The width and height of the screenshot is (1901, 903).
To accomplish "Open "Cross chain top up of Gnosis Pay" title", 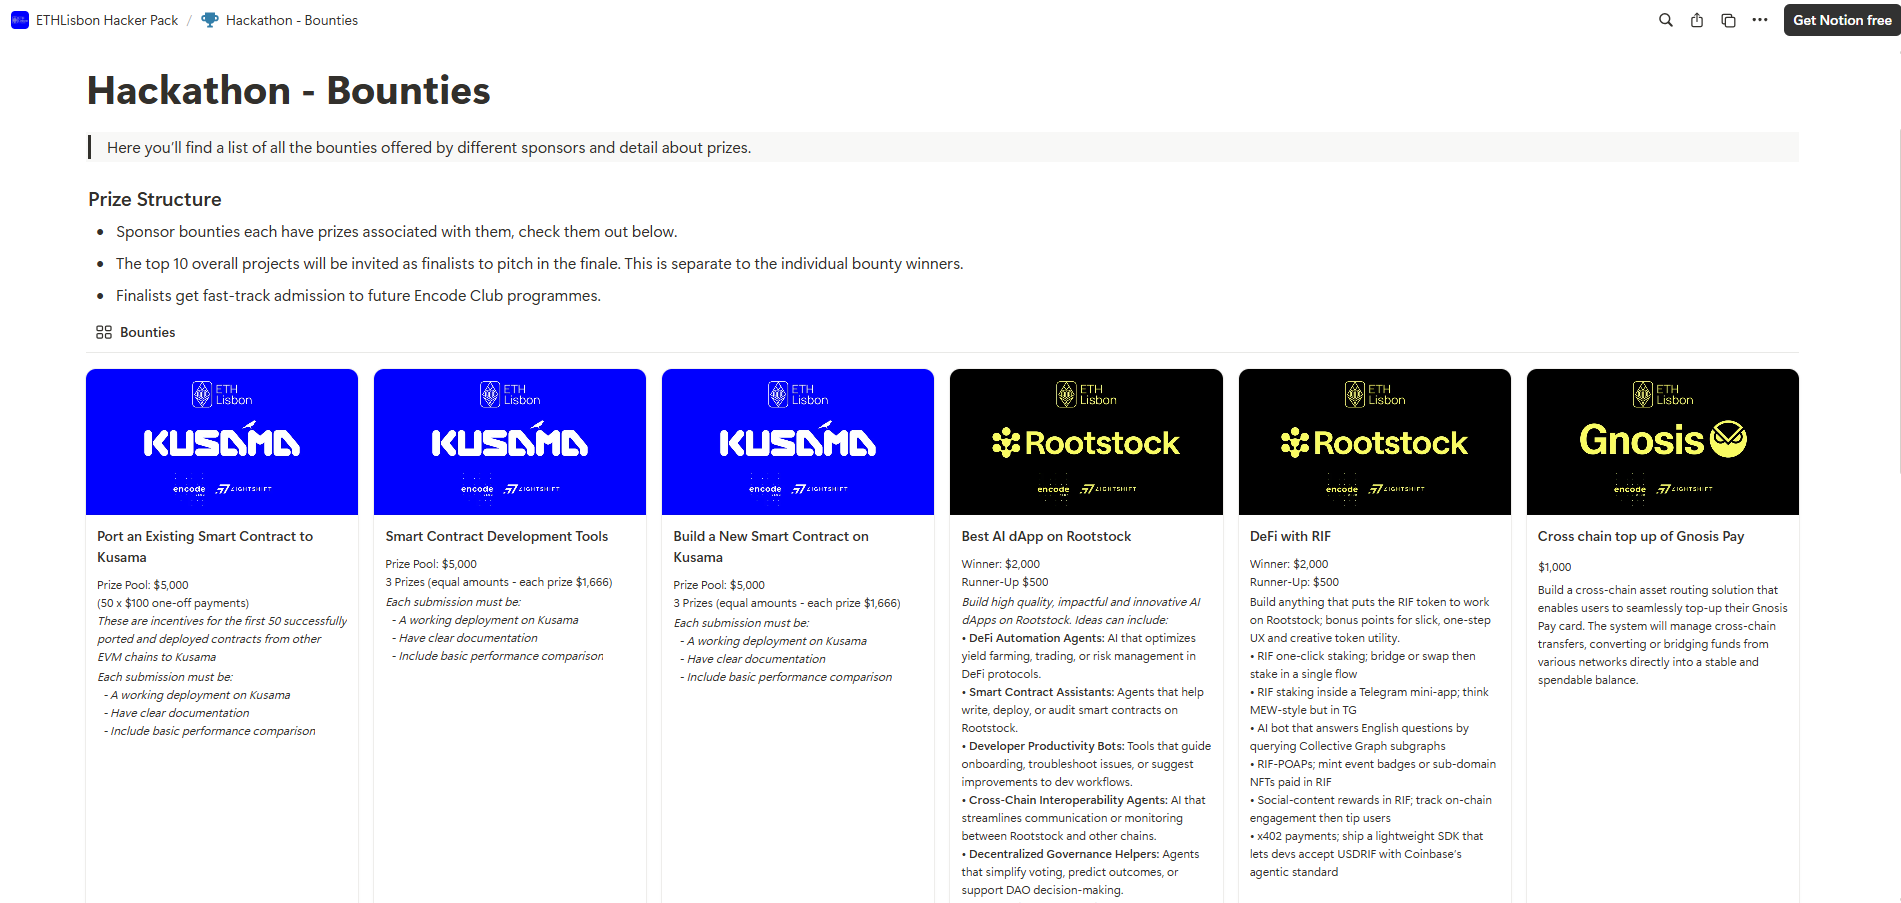I will [1641, 536].
